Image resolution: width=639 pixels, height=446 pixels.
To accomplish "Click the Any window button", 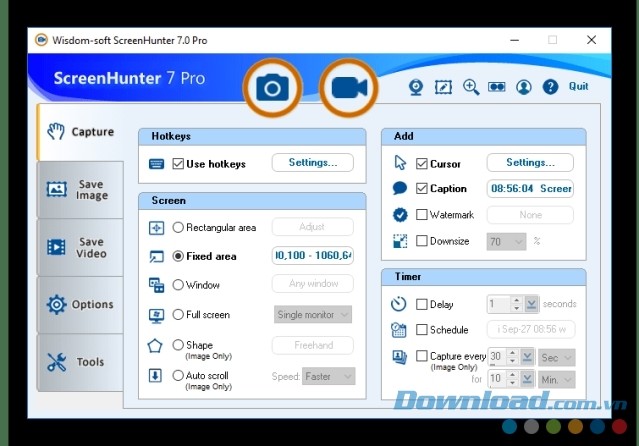I will point(313,283).
